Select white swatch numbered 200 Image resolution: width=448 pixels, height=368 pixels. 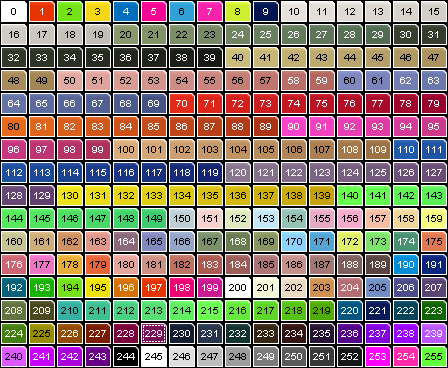(238, 288)
